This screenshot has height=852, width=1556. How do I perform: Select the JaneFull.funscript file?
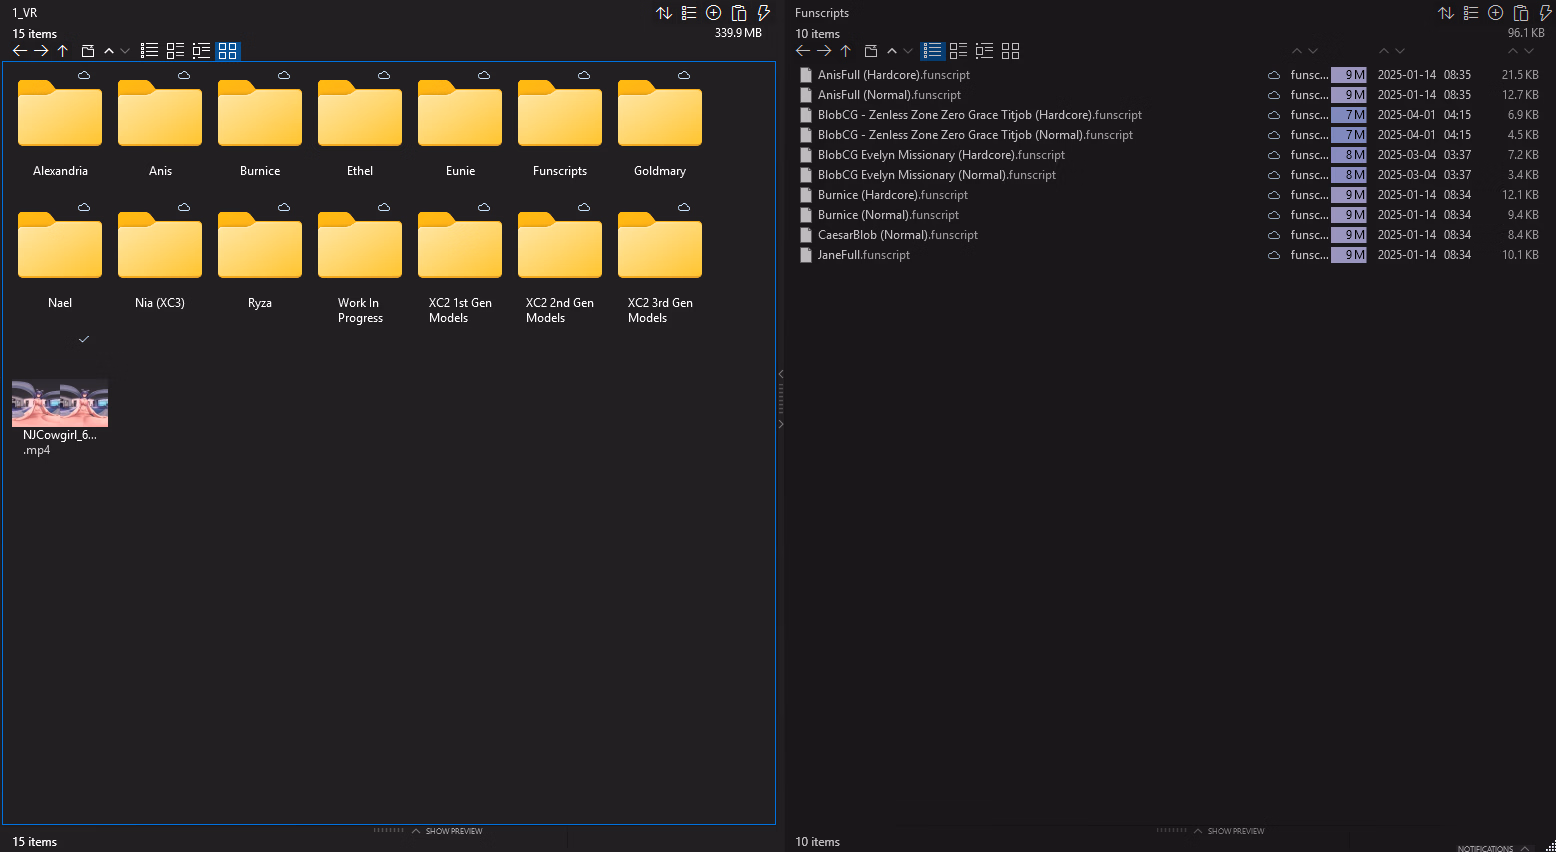pyautogui.click(x=864, y=255)
